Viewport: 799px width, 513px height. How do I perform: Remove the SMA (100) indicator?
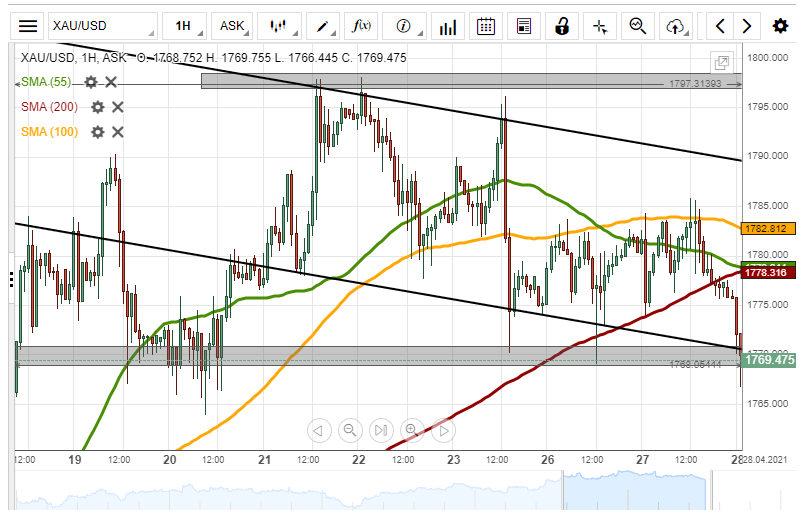click(118, 132)
